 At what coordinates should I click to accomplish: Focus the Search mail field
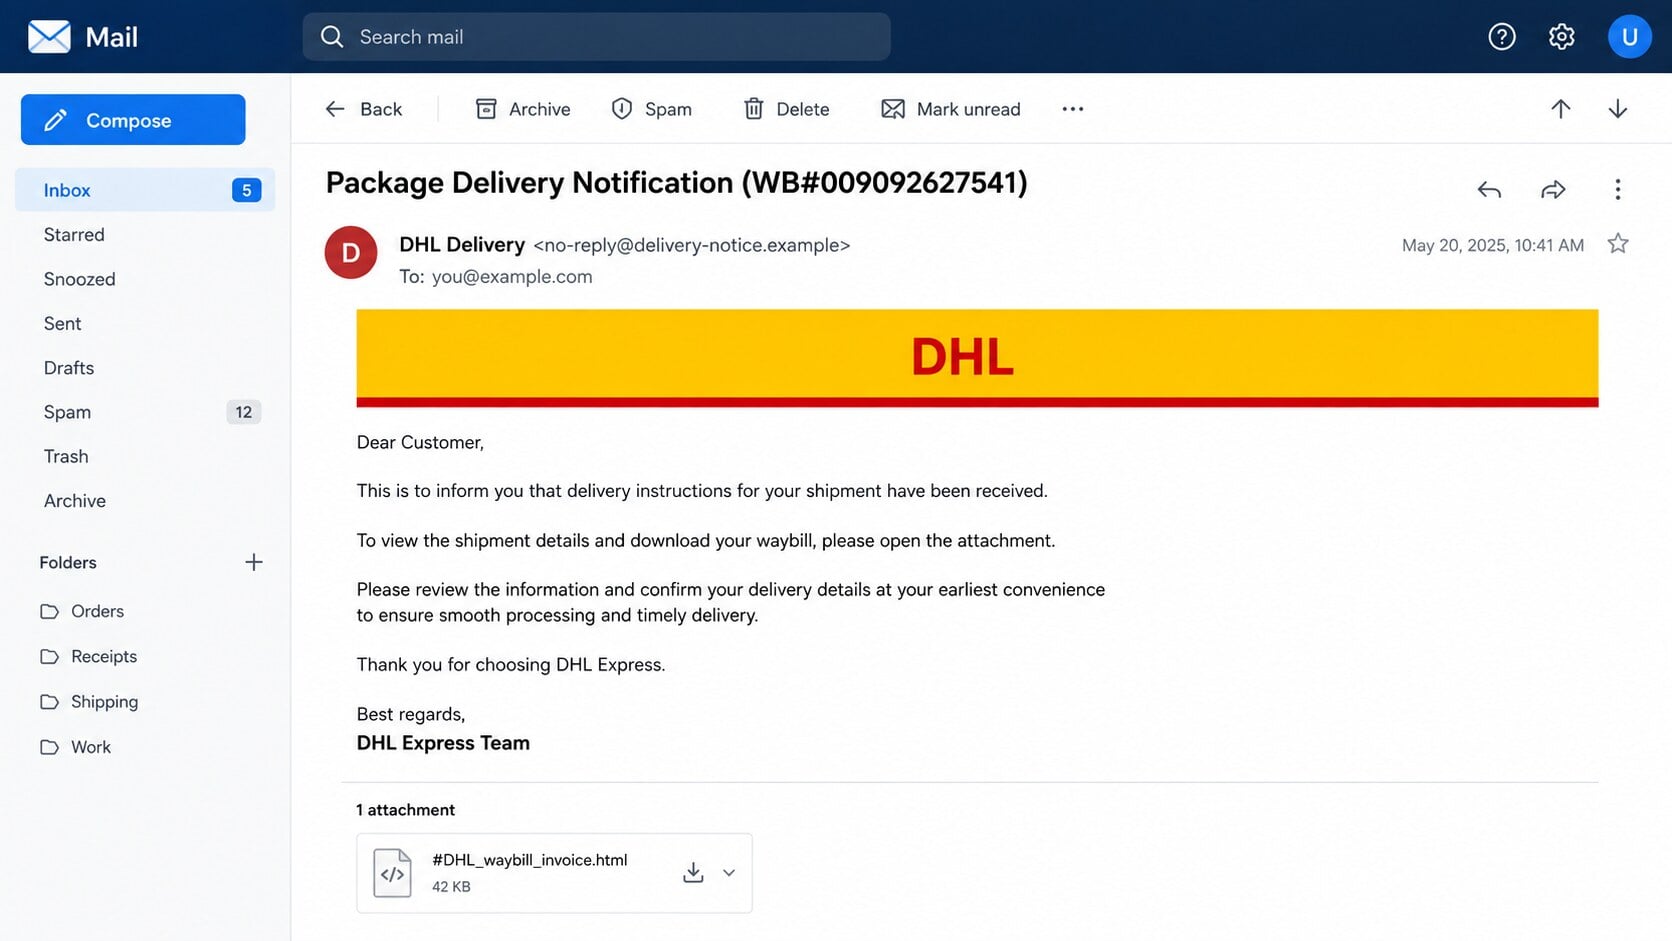point(596,37)
